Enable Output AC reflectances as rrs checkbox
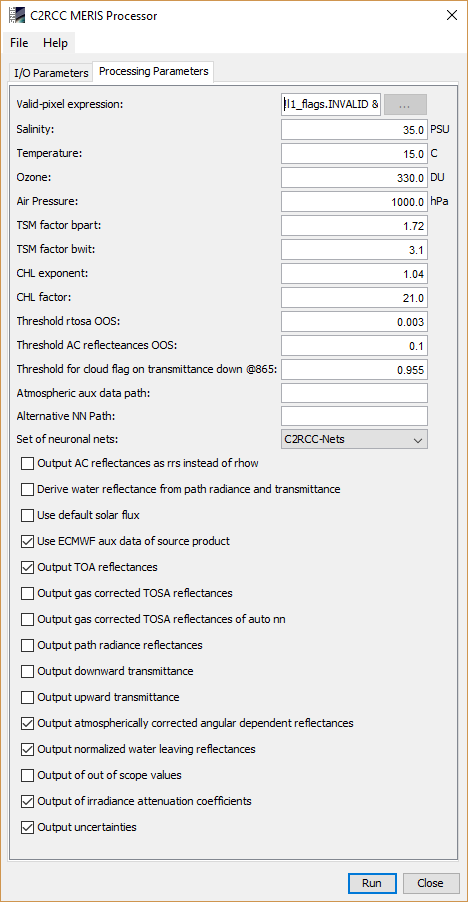 pyautogui.click(x=28, y=463)
